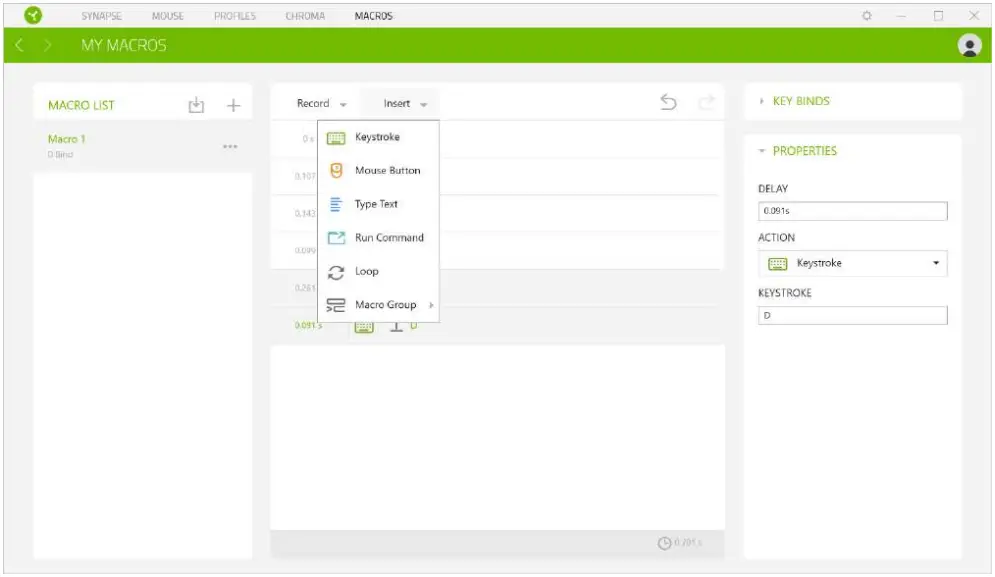Open Macro 1 more options ellipsis
Viewport: 995px width, 577px height.
230,147
